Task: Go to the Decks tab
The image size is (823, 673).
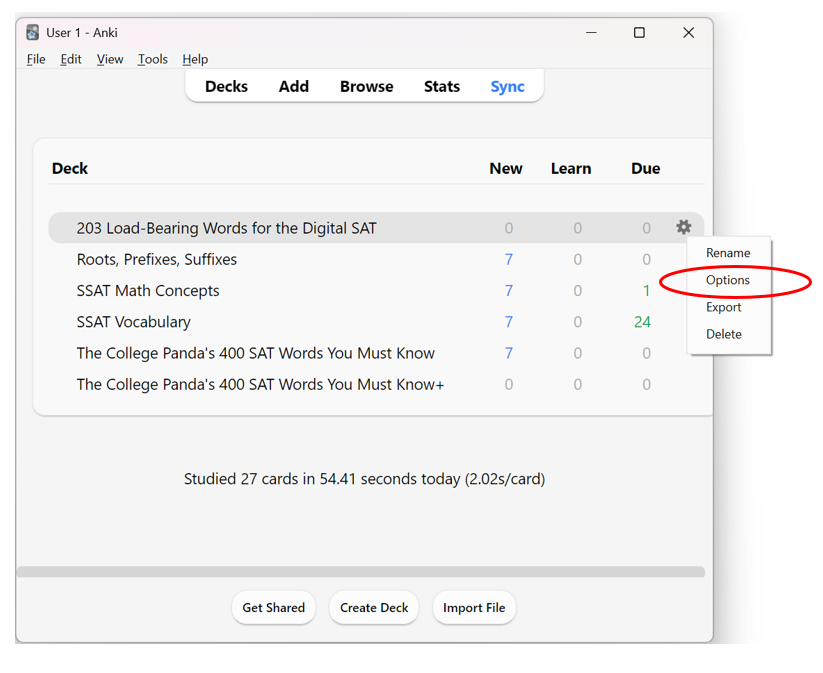Action: coord(226,87)
